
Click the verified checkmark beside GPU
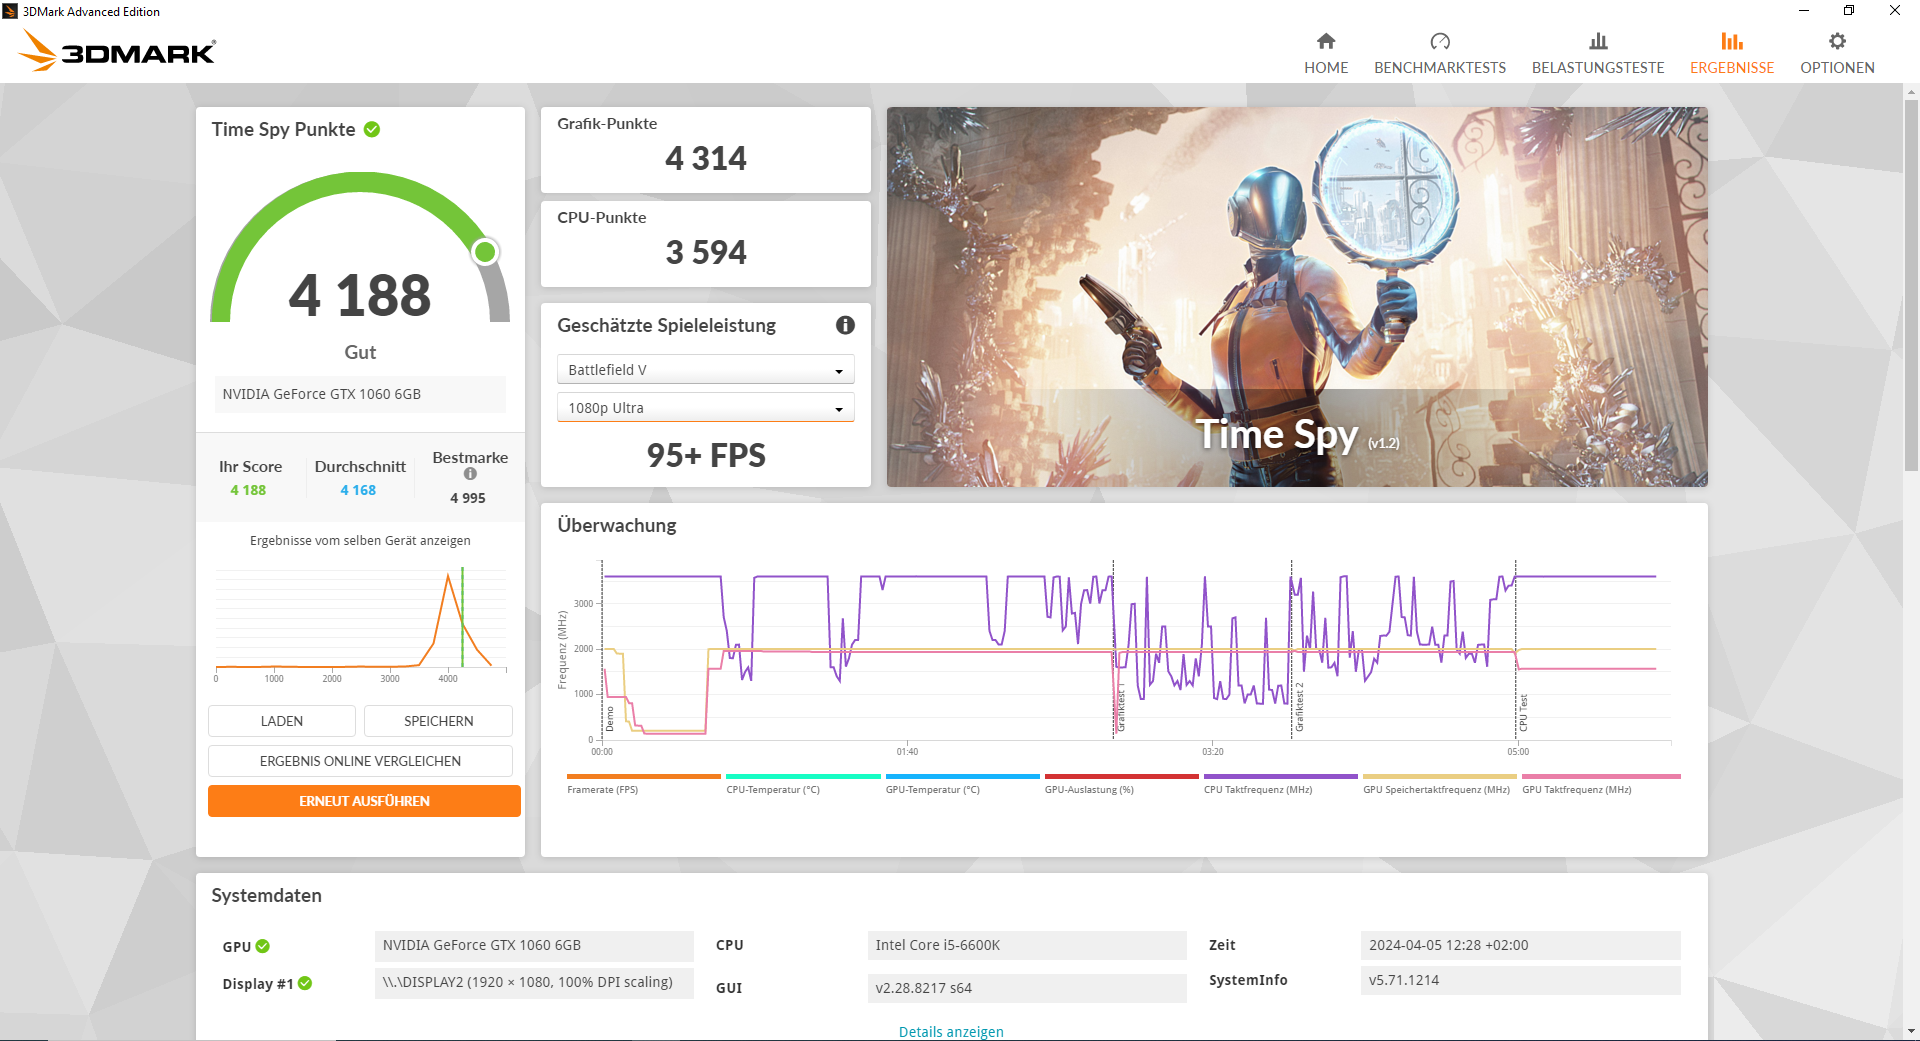(262, 946)
